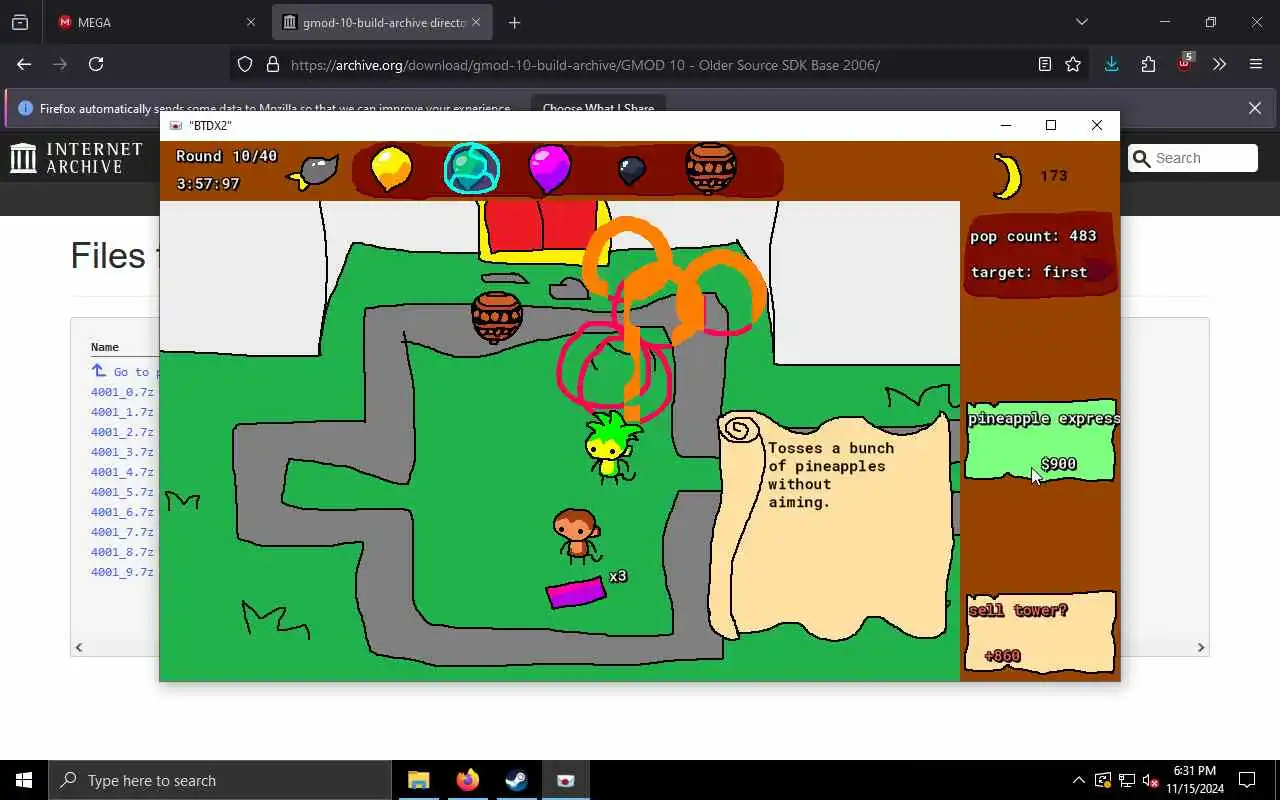Viewport: 1280px width, 800px height.
Task: Click the taskbar search box
Action: [219, 780]
